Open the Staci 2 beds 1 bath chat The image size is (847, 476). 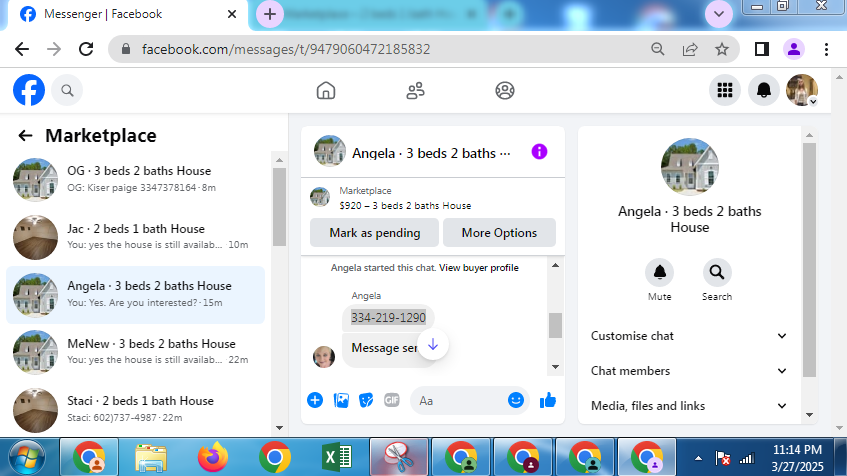click(136, 410)
